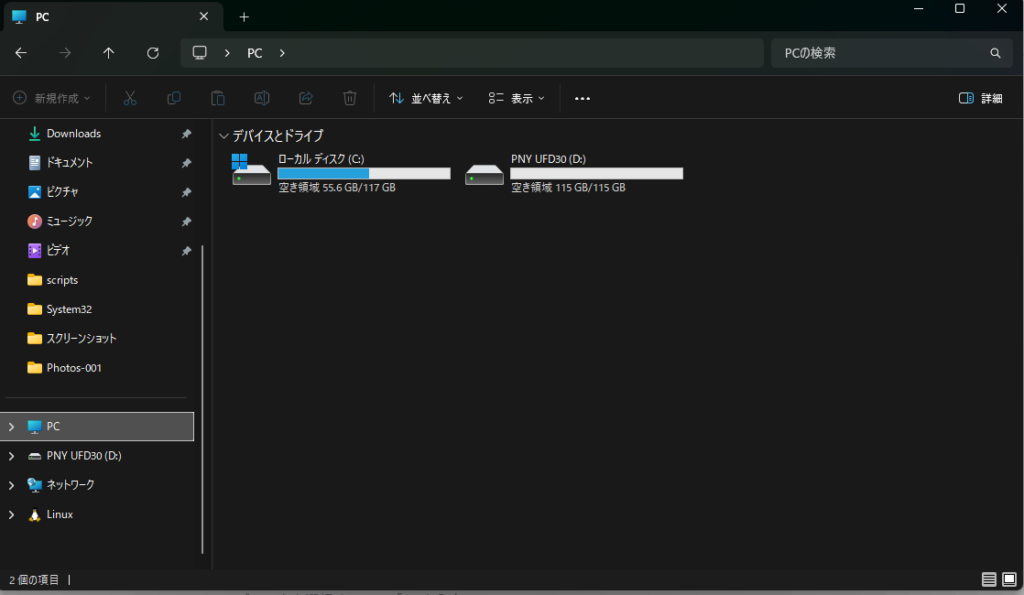The height and width of the screenshot is (595, 1024).
Task: Open the See more ellipsis menu
Action: click(x=582, y=98)
